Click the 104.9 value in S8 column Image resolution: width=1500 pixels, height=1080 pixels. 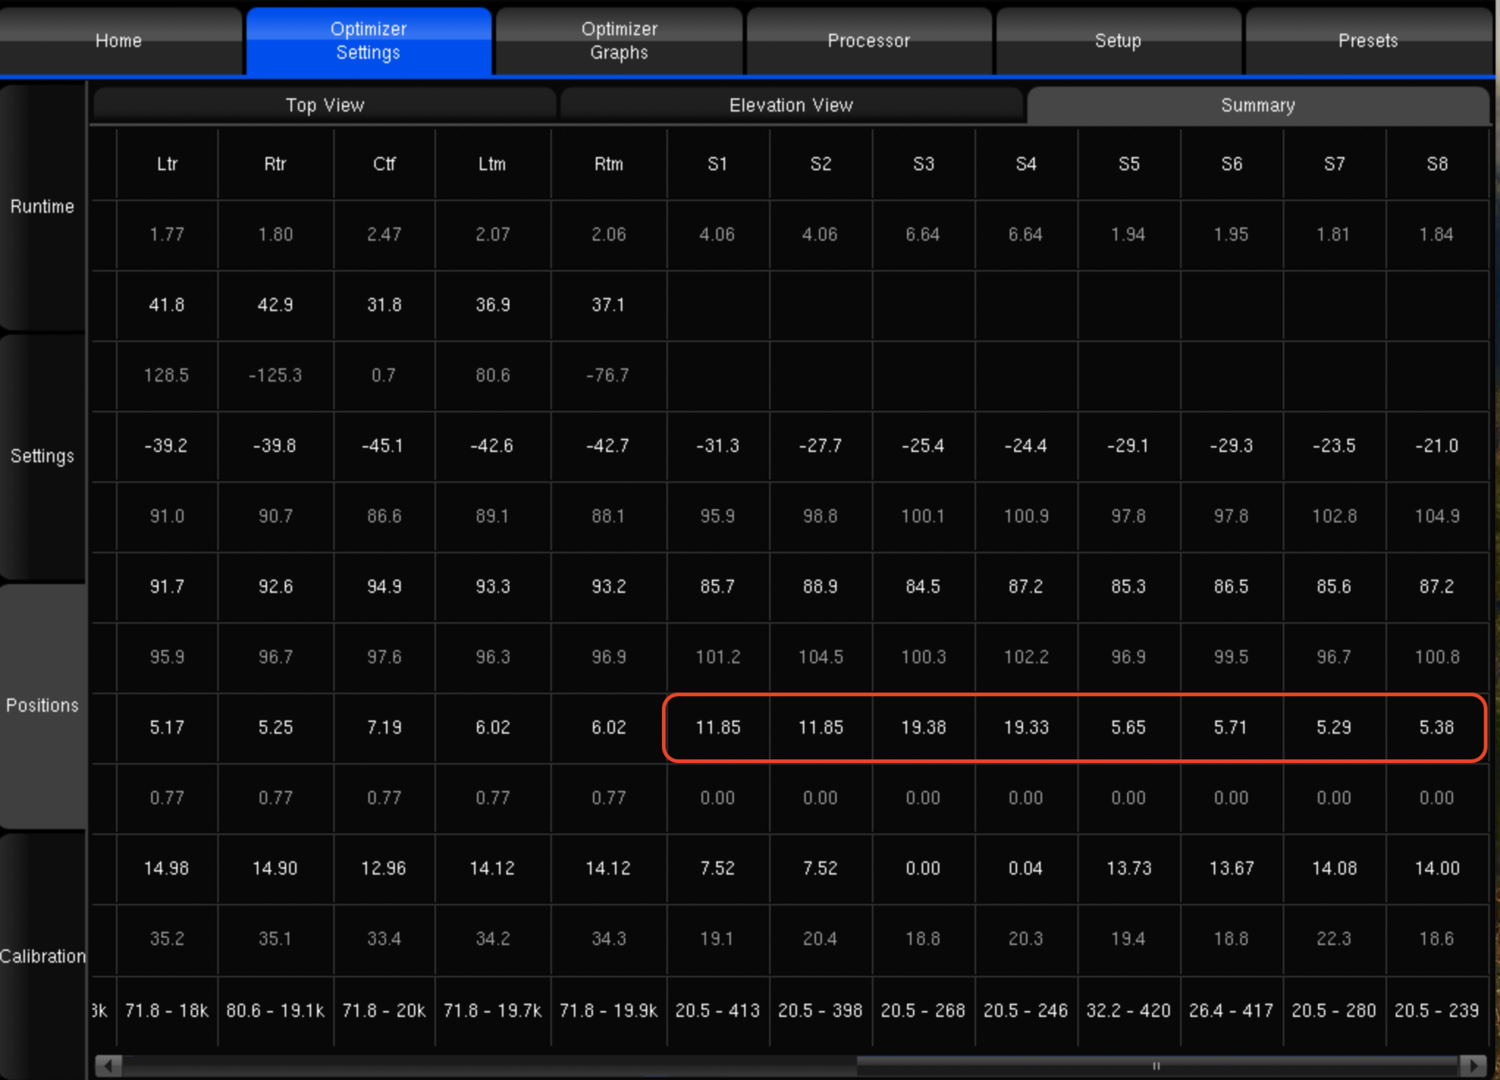click(1437, 517)
